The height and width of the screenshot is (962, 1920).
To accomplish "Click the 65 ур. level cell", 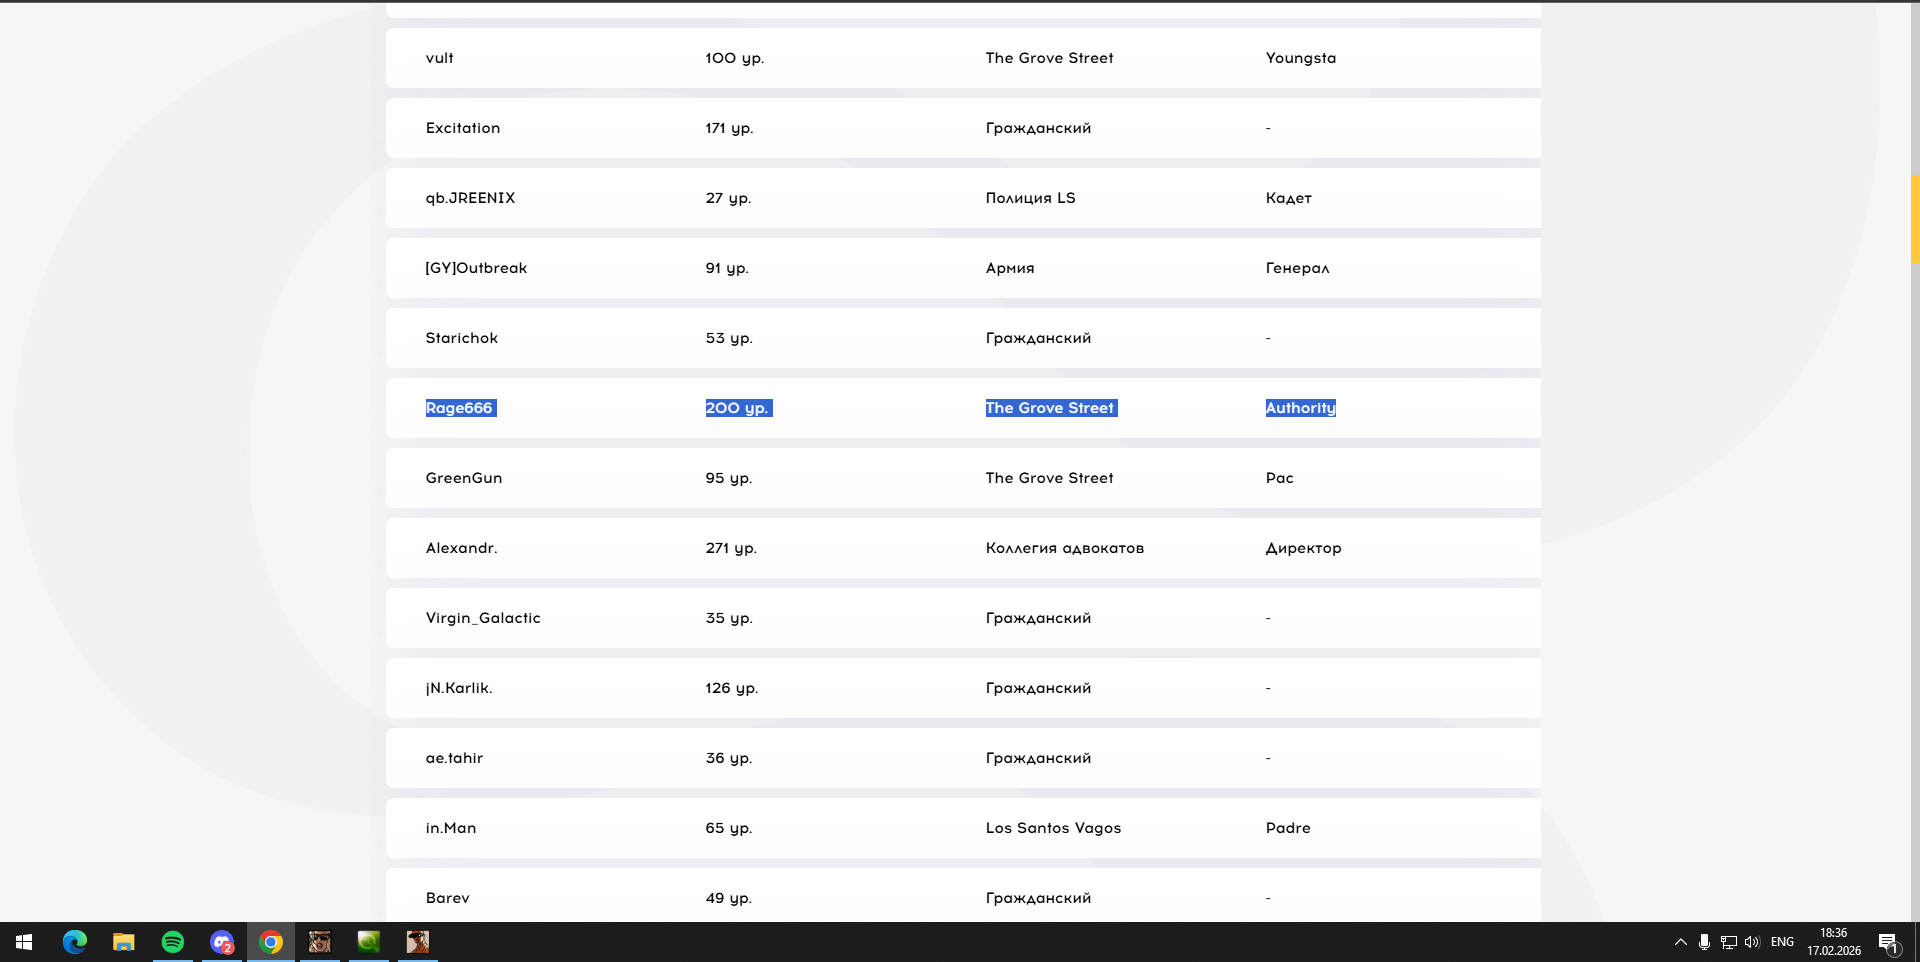I will [729, 828].
